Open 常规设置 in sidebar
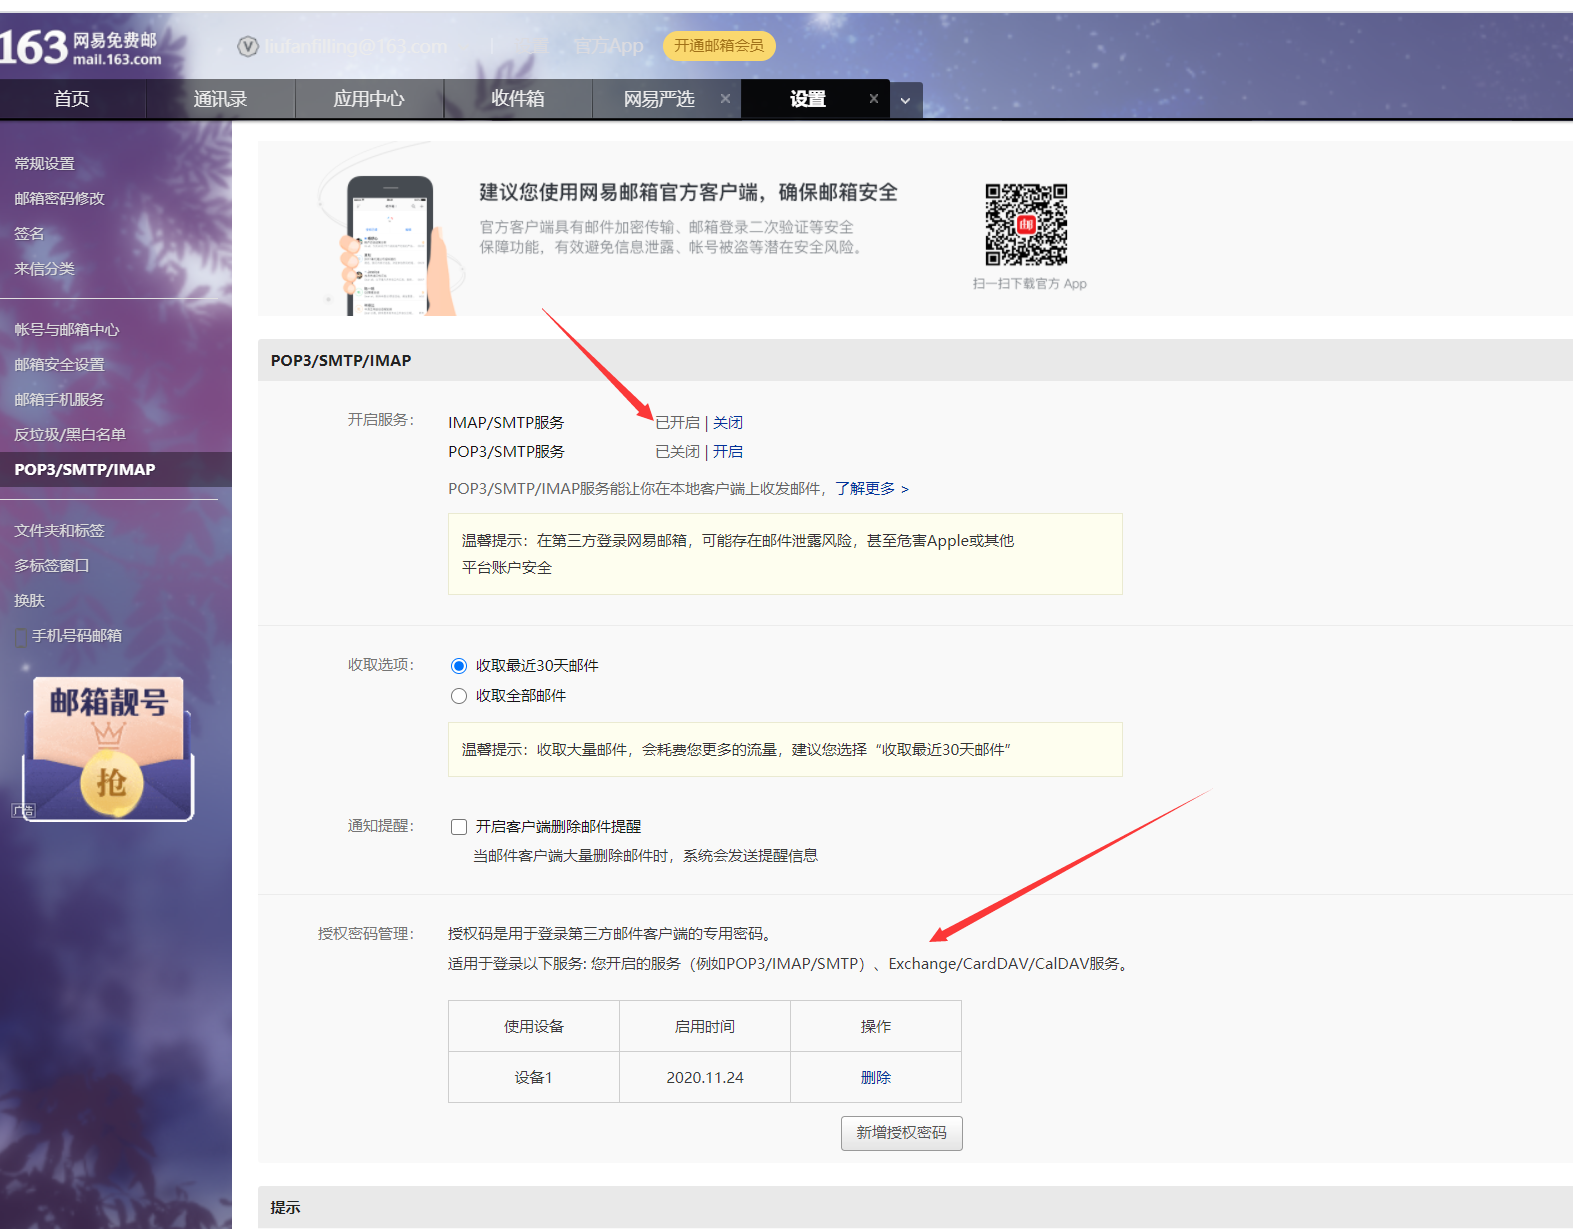Image resolution: width=1573 pixels, height=1229 pixels. 45,164
